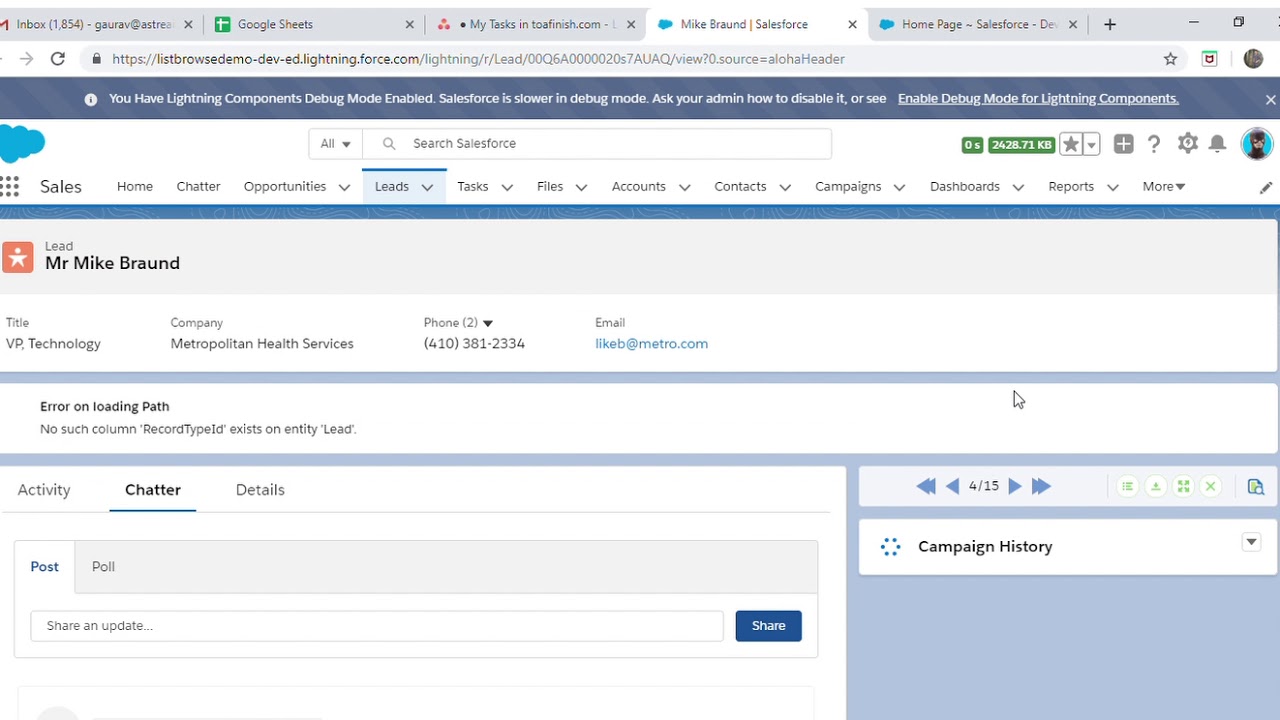Click the Share an update box
The height and width of the screenshot is (720, 1280).
pyautogui.click(x=377, y=625)
